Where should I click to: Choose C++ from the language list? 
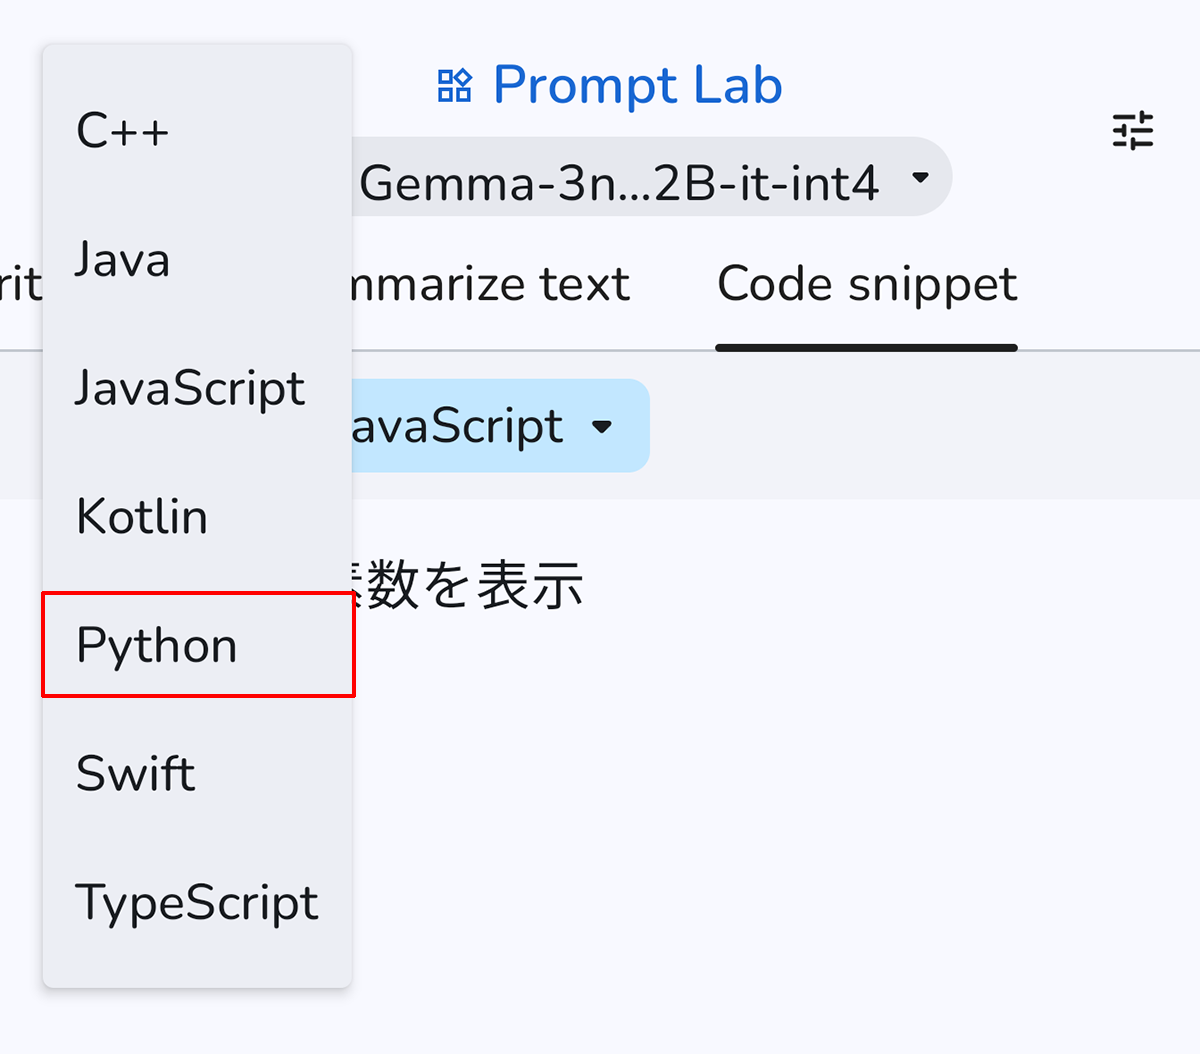pos(123,131)
